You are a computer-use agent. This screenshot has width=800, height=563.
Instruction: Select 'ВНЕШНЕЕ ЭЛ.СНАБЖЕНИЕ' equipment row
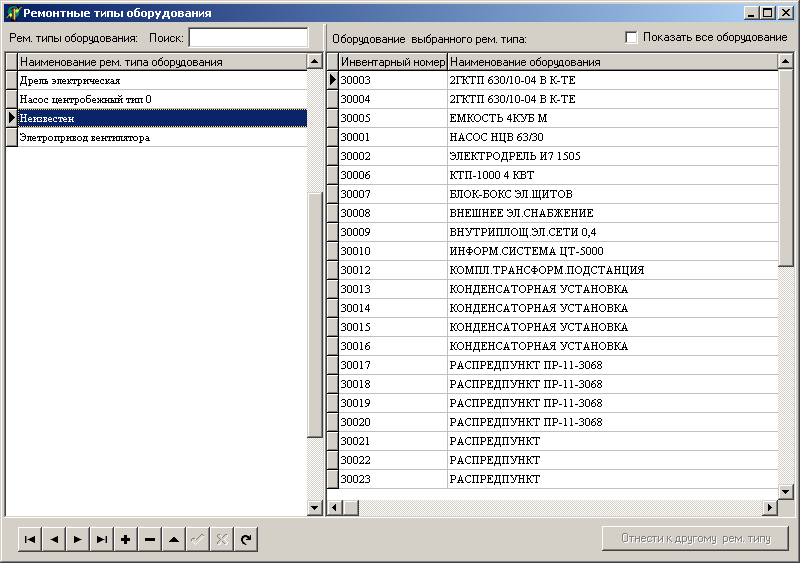coord(558,213)
